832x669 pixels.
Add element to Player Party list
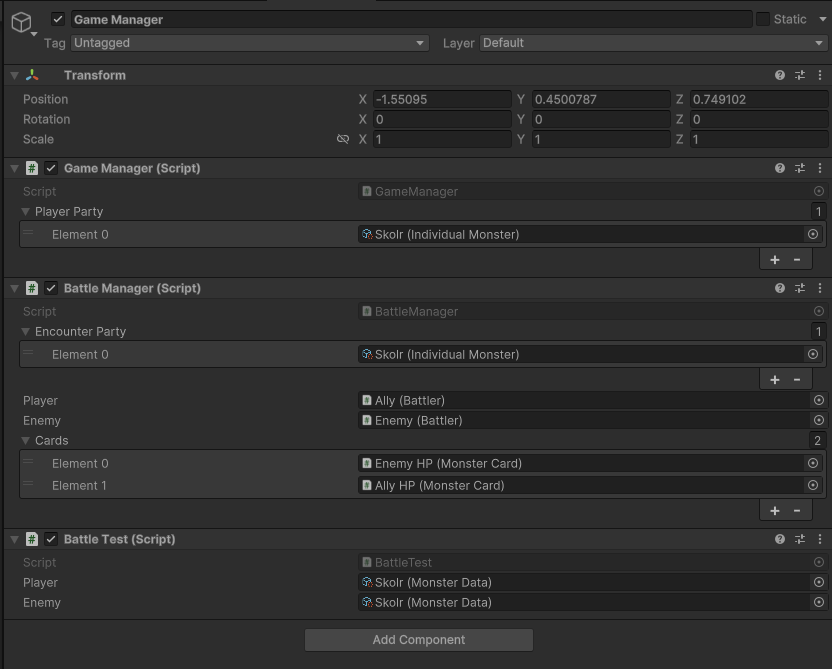click(x=774, y=259)
